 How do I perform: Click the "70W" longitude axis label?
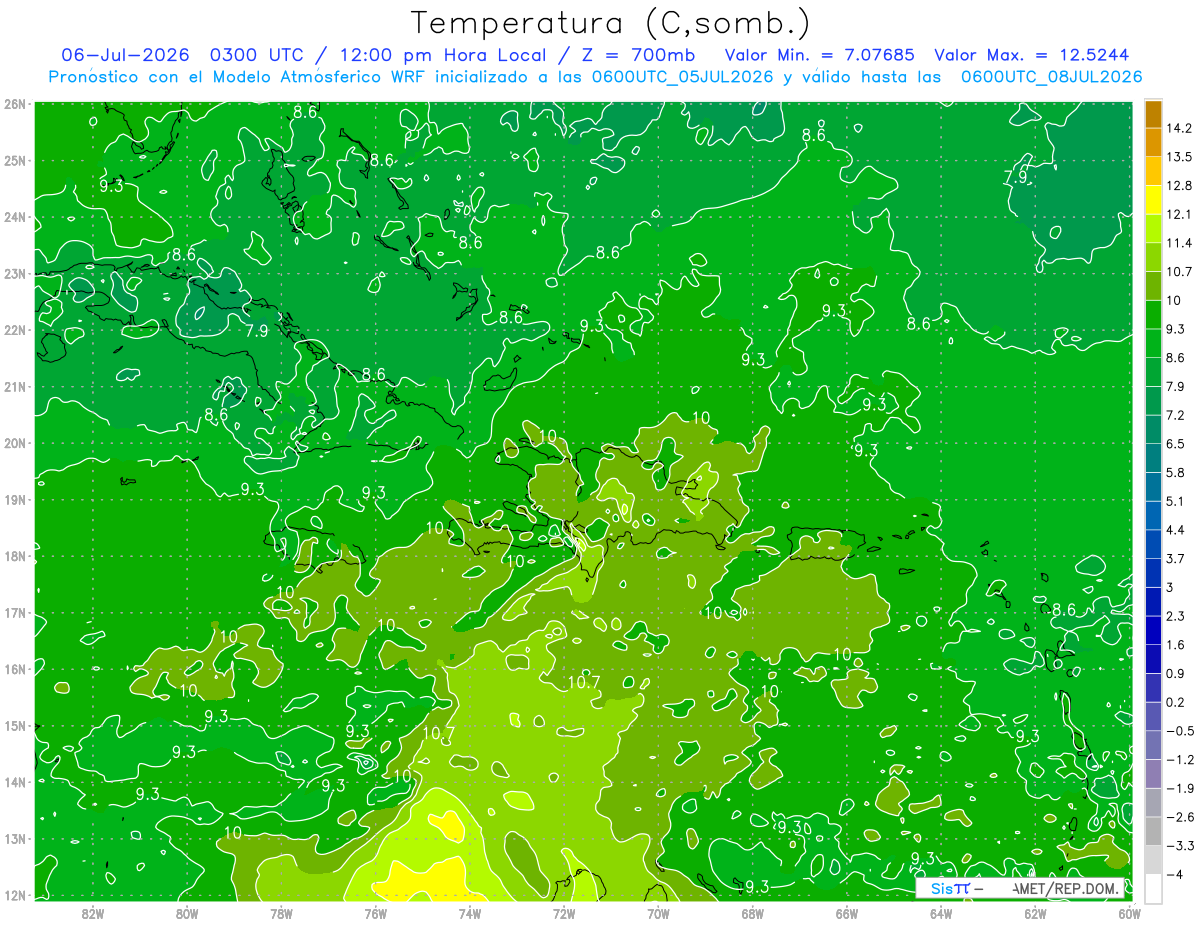point(657,913)
